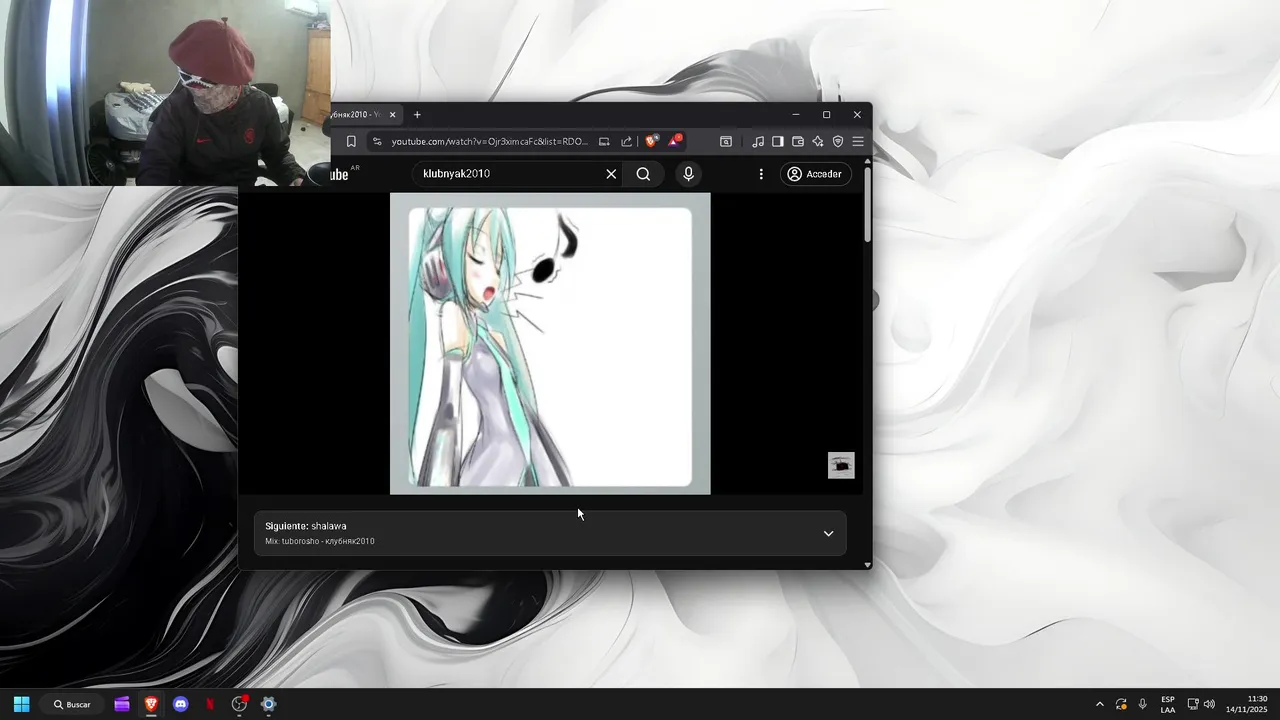Click the channel watermark thumbnail on video
The image size is (1280, 720).
(x=841, y=466)
